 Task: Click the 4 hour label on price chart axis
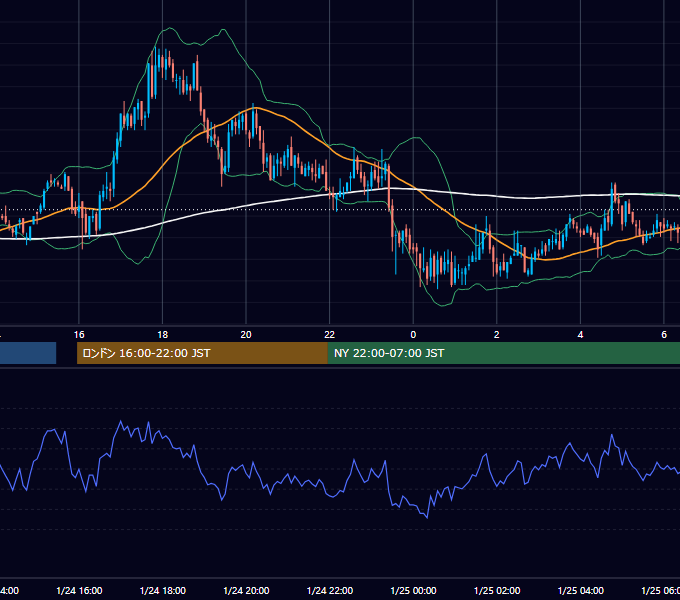click(x=580, y=335)
